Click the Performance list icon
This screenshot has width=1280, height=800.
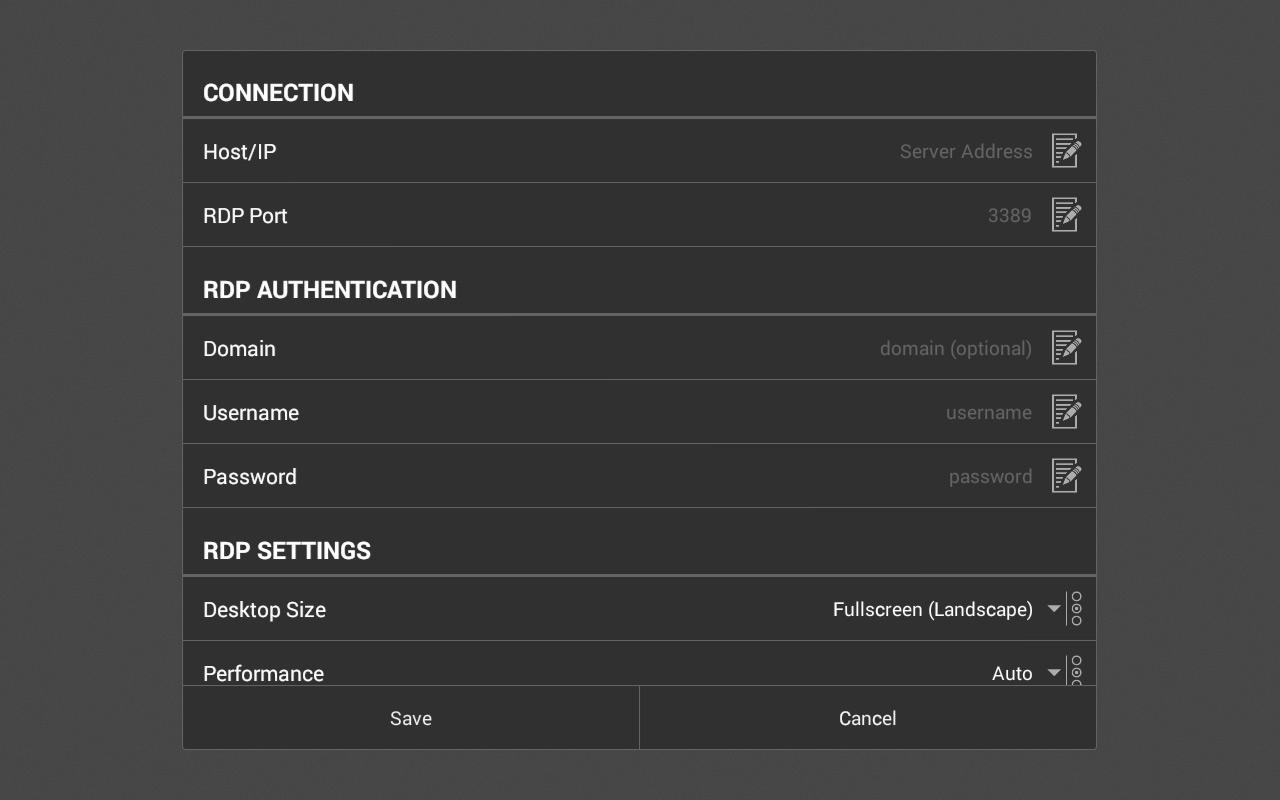pos(1076,671)
